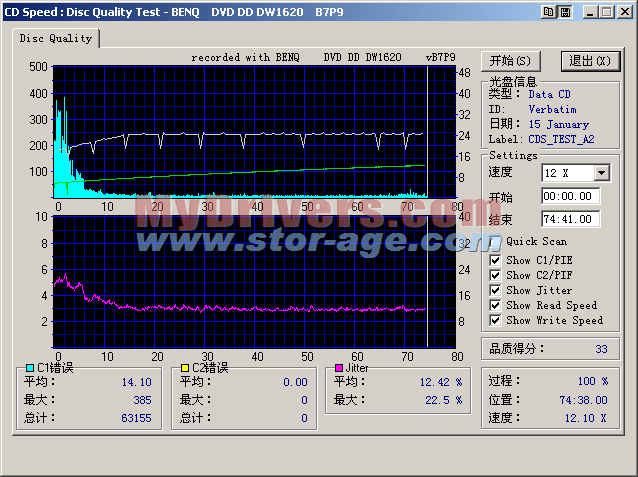
Task: Click the save (floppy disk) icon in title bar
Action: (563, 10)
